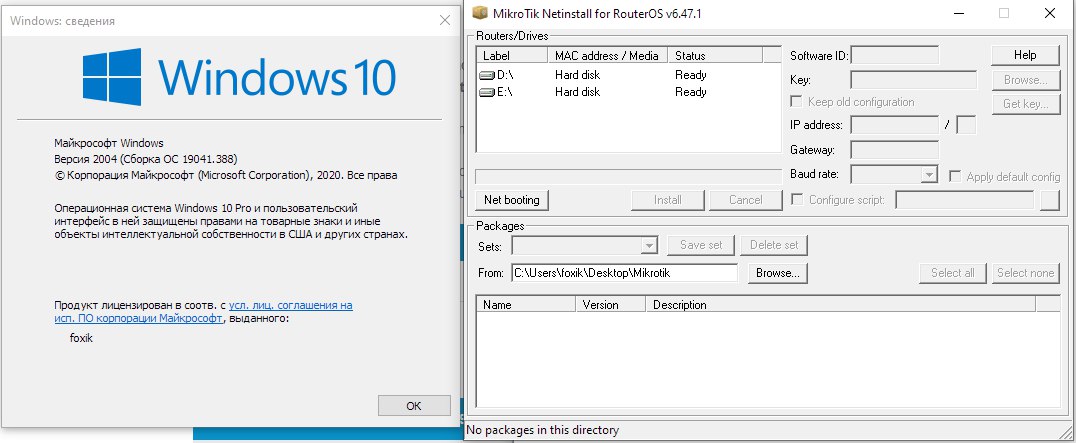Open Net booting settings
The image size is (1076, 443).
pyautogui.click(x=511, y=200)
